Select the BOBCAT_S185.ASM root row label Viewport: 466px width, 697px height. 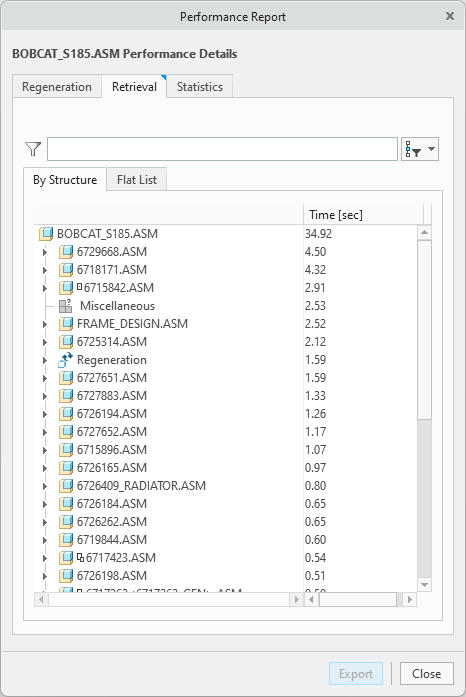click(107, 234)
